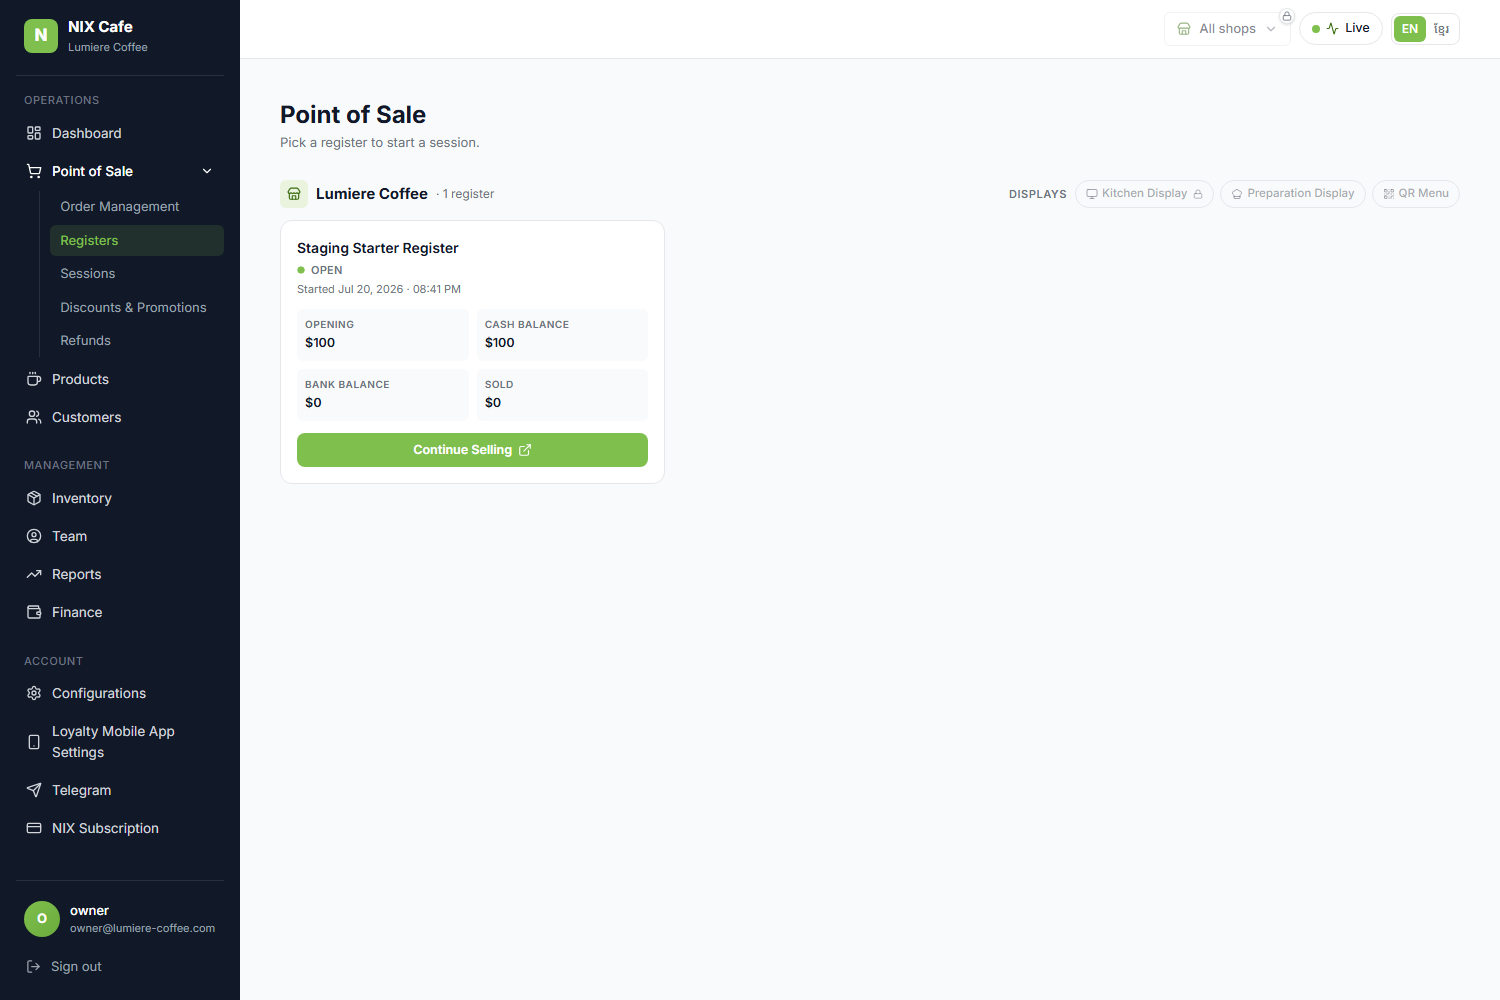
Task: Open the All shops dropdown
Action: pyautogui.click(x=1227, y=29)
